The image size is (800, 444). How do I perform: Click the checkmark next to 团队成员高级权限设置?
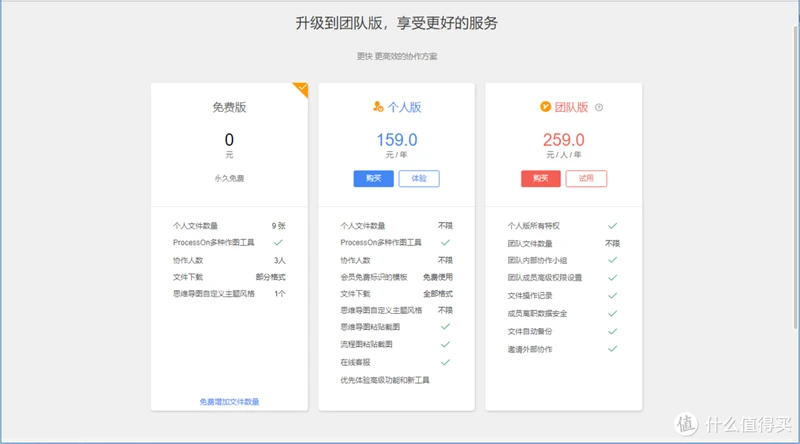click(x=613, y=278)
